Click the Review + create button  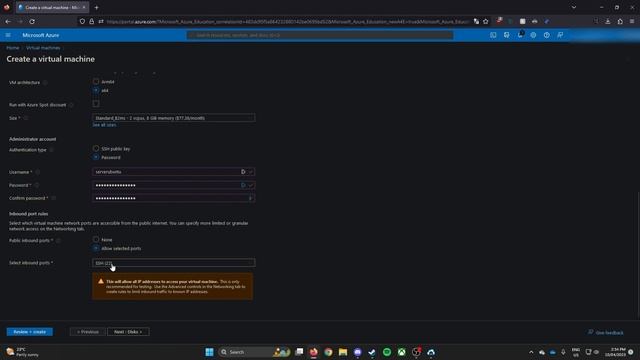click(x=30, y=332)
